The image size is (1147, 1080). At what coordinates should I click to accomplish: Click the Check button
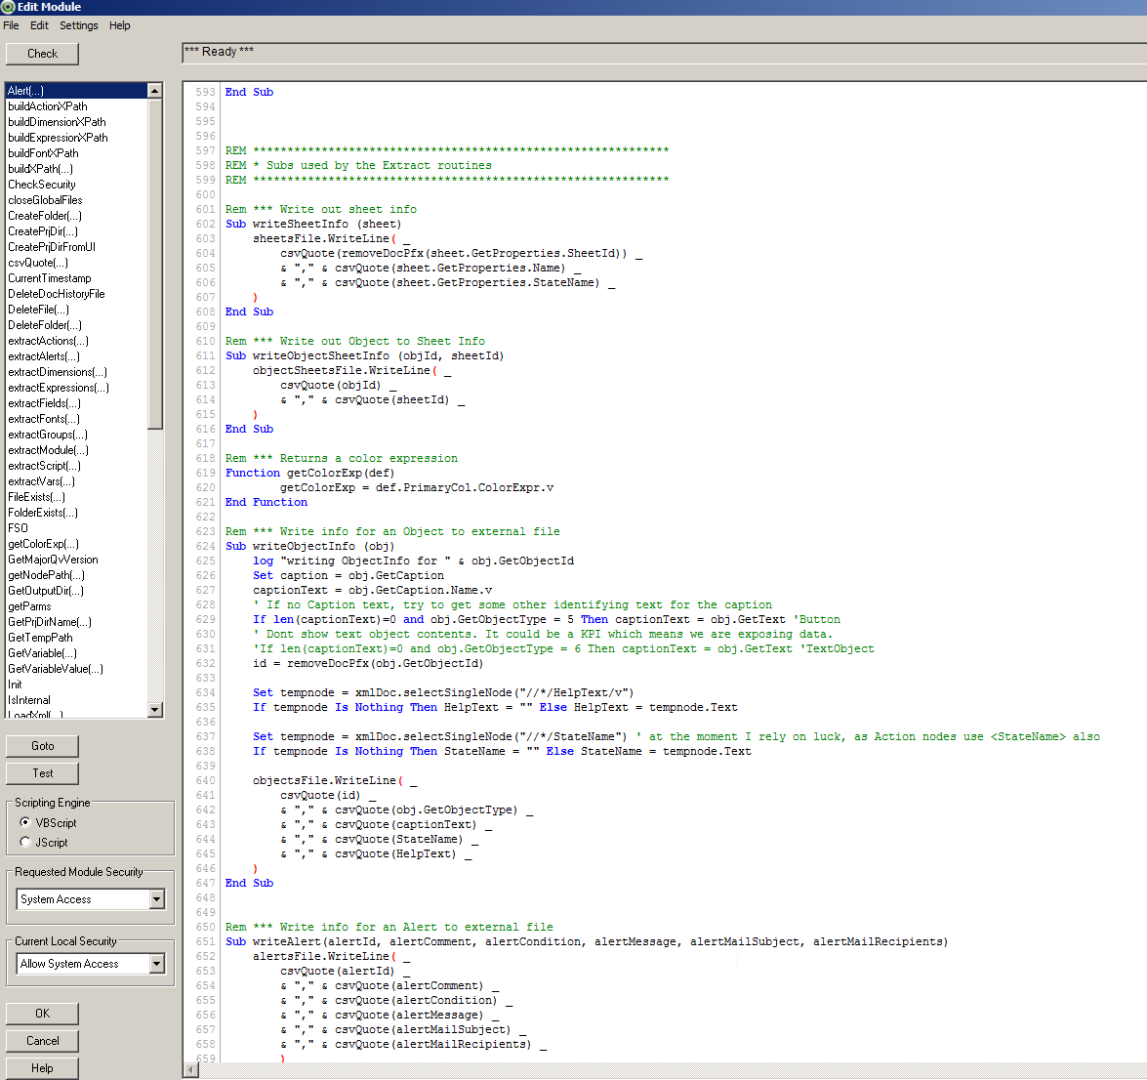[42, 54]
